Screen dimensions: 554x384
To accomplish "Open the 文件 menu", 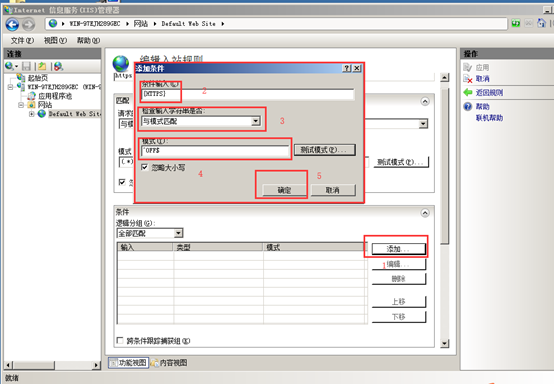I will coord(22,41).
